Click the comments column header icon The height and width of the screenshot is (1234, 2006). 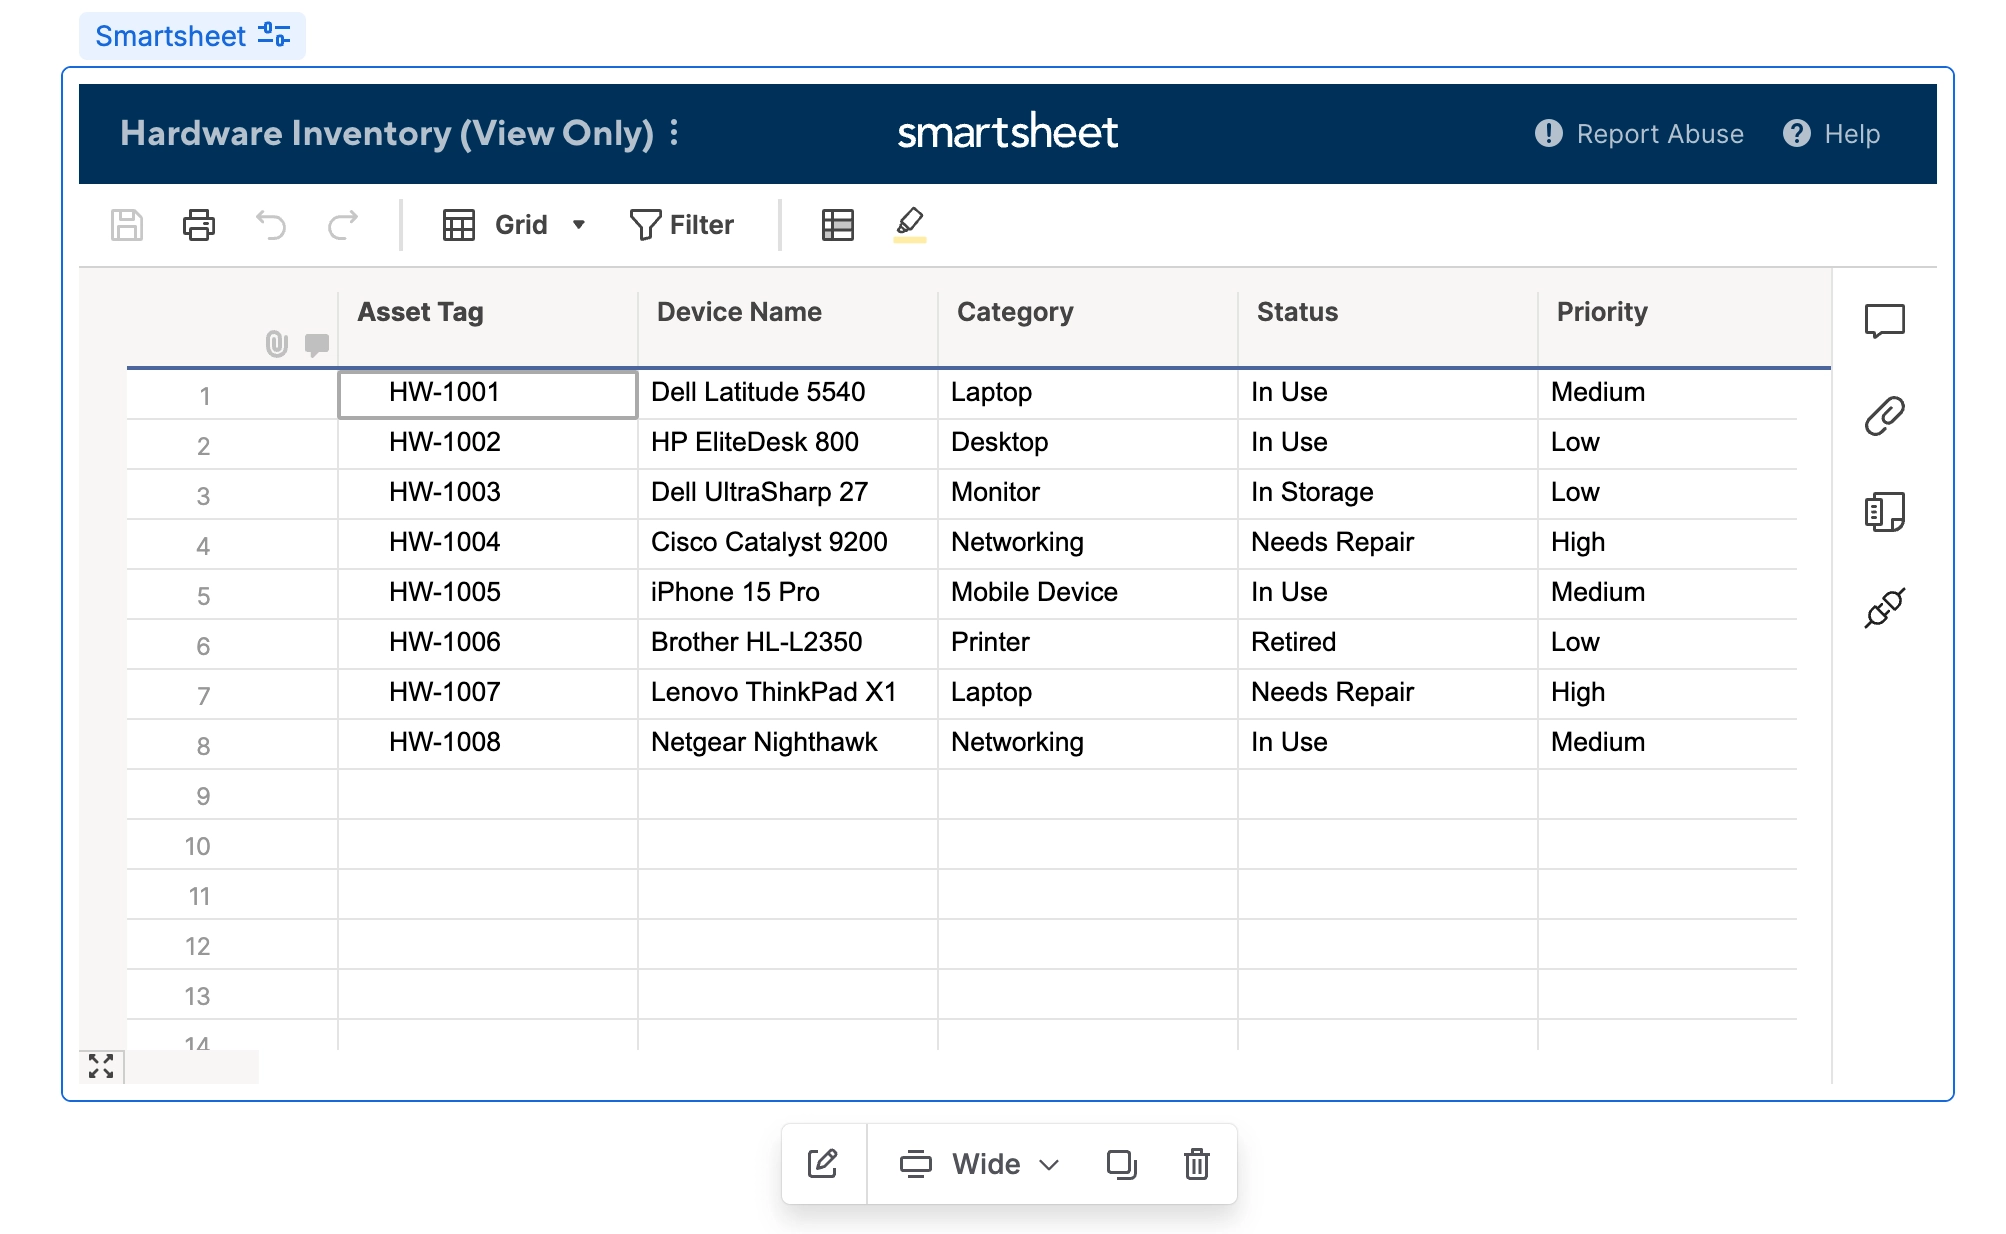(x=317, y=345)
